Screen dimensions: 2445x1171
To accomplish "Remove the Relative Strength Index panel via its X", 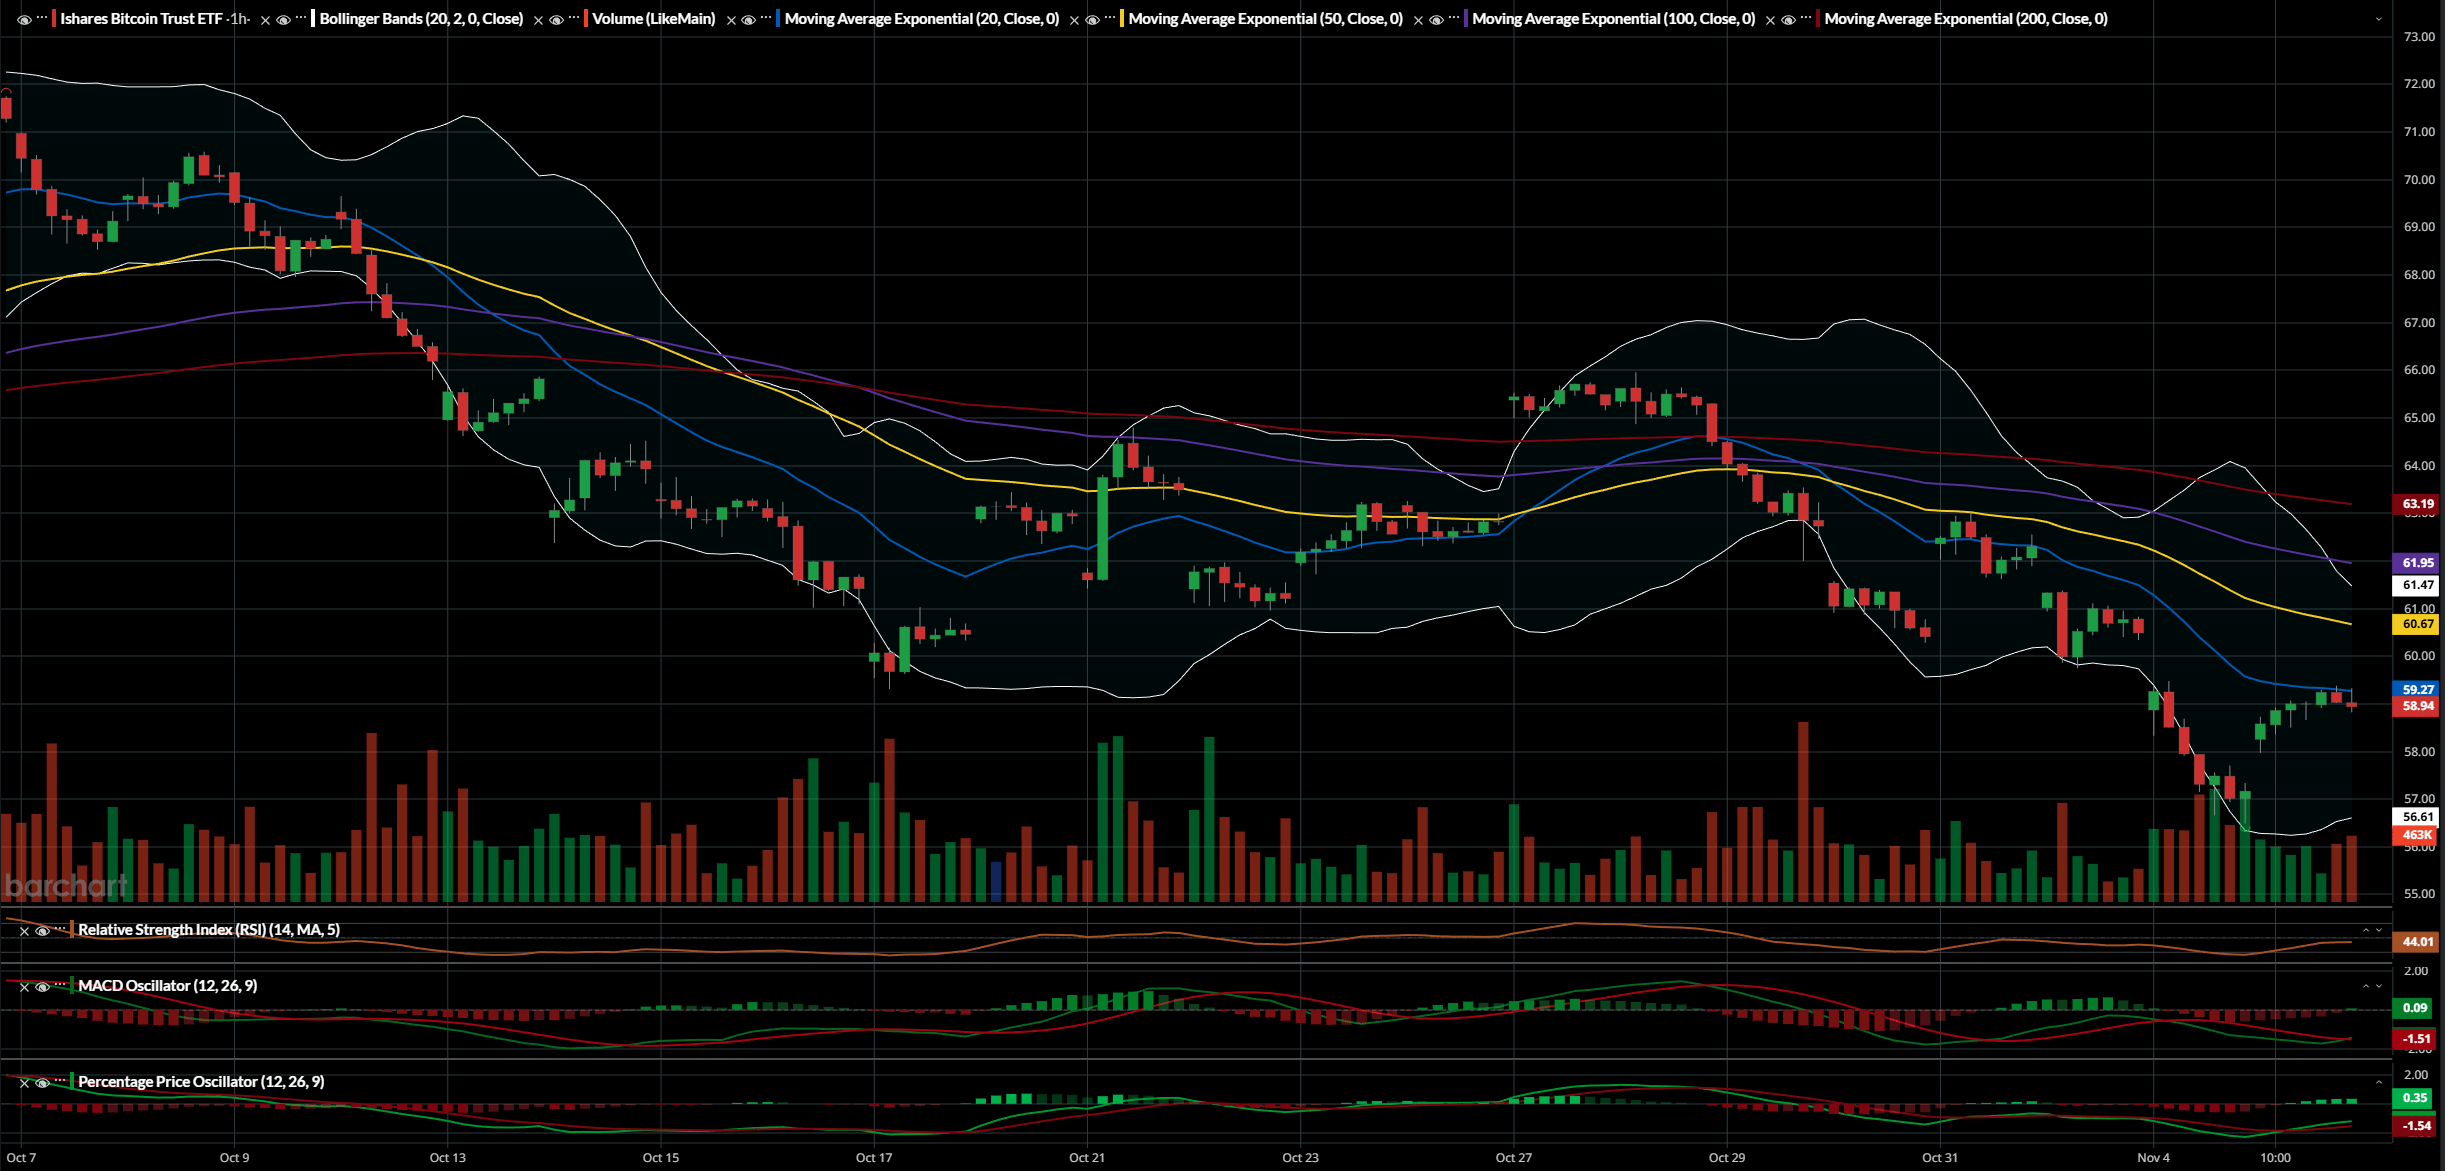I will (25, 930).
